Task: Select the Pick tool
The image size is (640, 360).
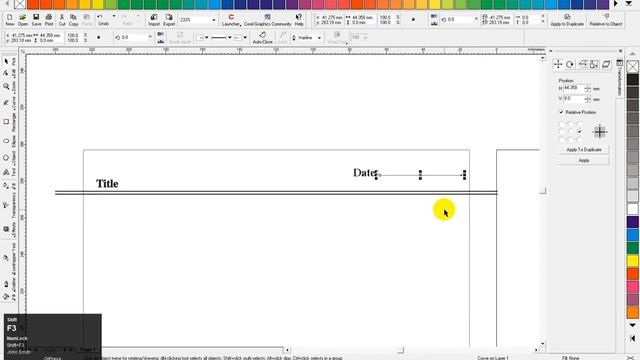Action: (x=6, y=61)
